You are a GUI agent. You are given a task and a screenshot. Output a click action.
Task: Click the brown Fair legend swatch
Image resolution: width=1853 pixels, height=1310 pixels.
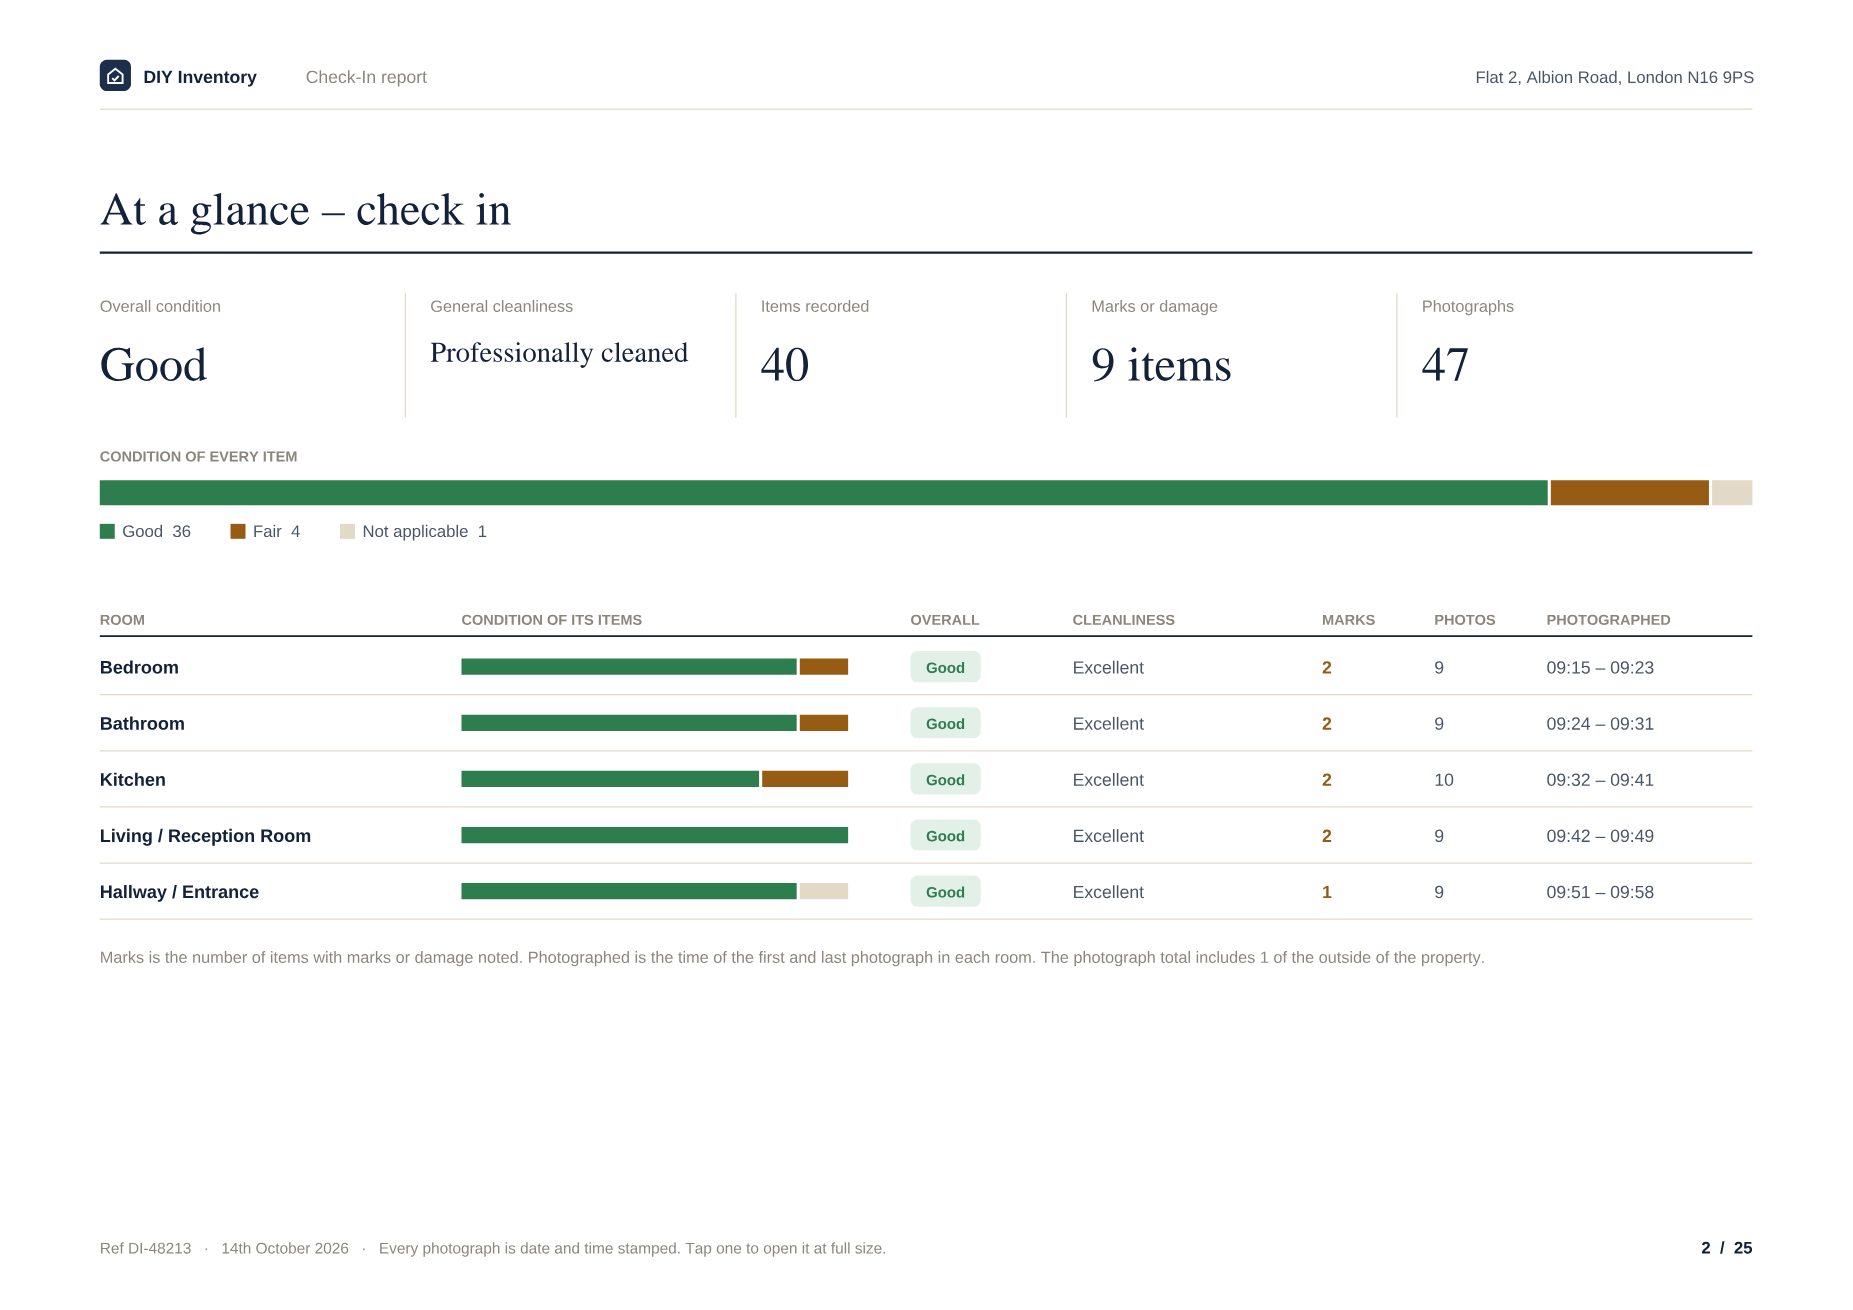coord(238,532)
